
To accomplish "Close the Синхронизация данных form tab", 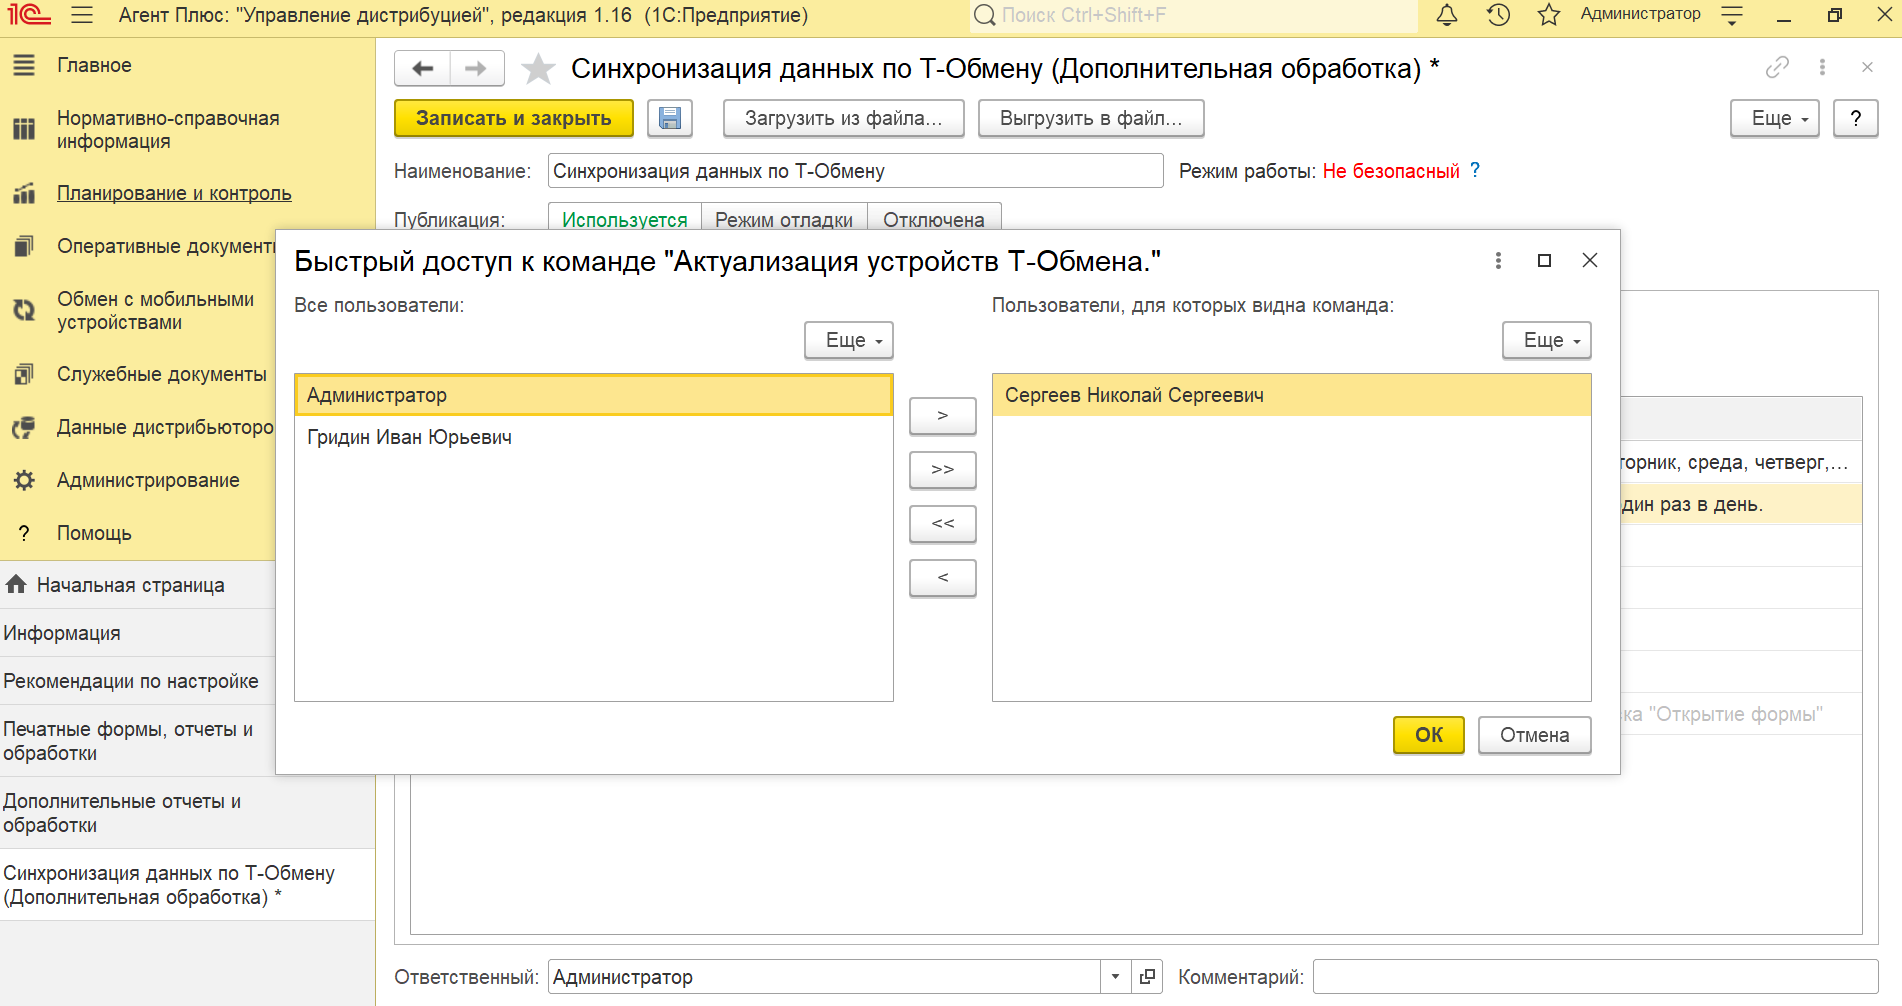I will pyautogui.click(x=1867, y=67).
